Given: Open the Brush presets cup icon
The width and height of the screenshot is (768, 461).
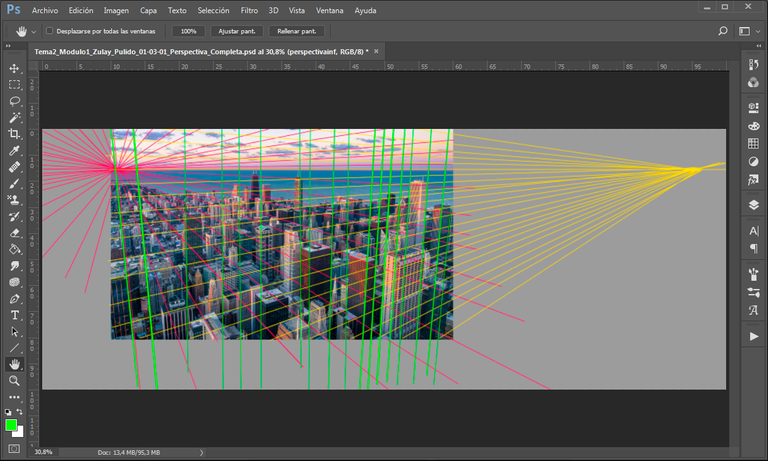Looking at the screenshot, I should (x=753, y=274).
